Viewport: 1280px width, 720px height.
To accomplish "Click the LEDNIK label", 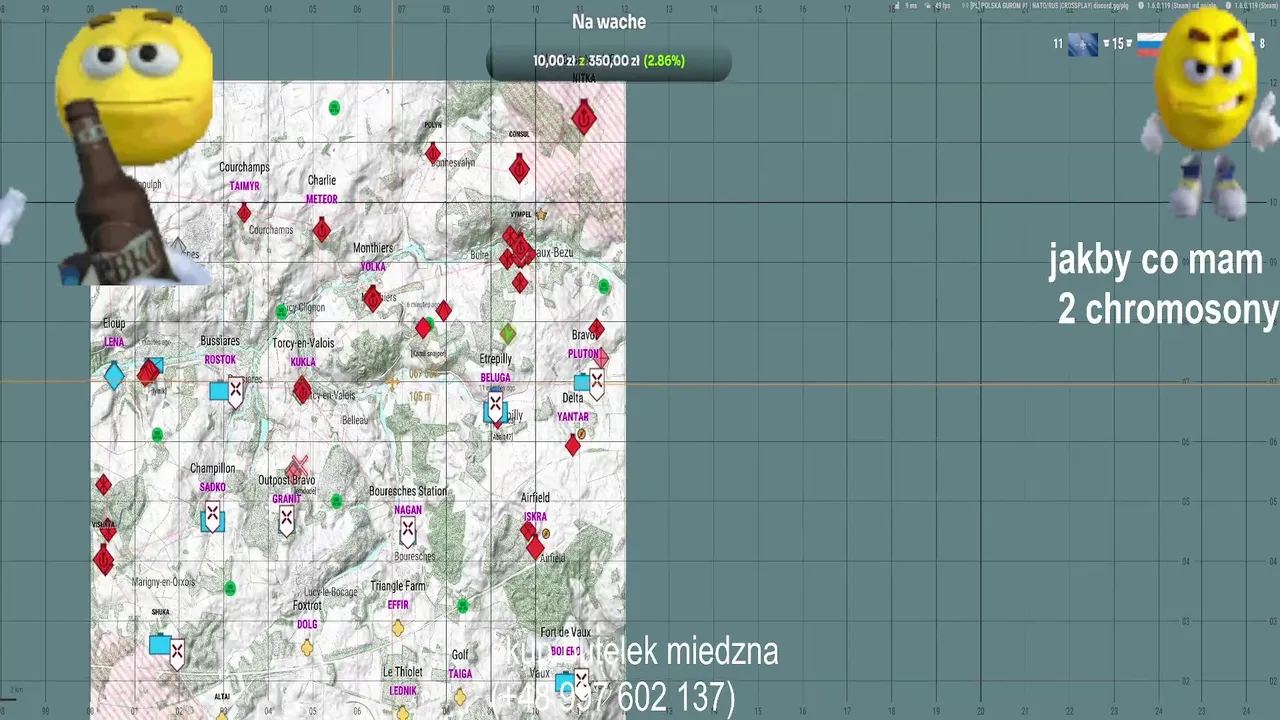I will click(403, 691).
